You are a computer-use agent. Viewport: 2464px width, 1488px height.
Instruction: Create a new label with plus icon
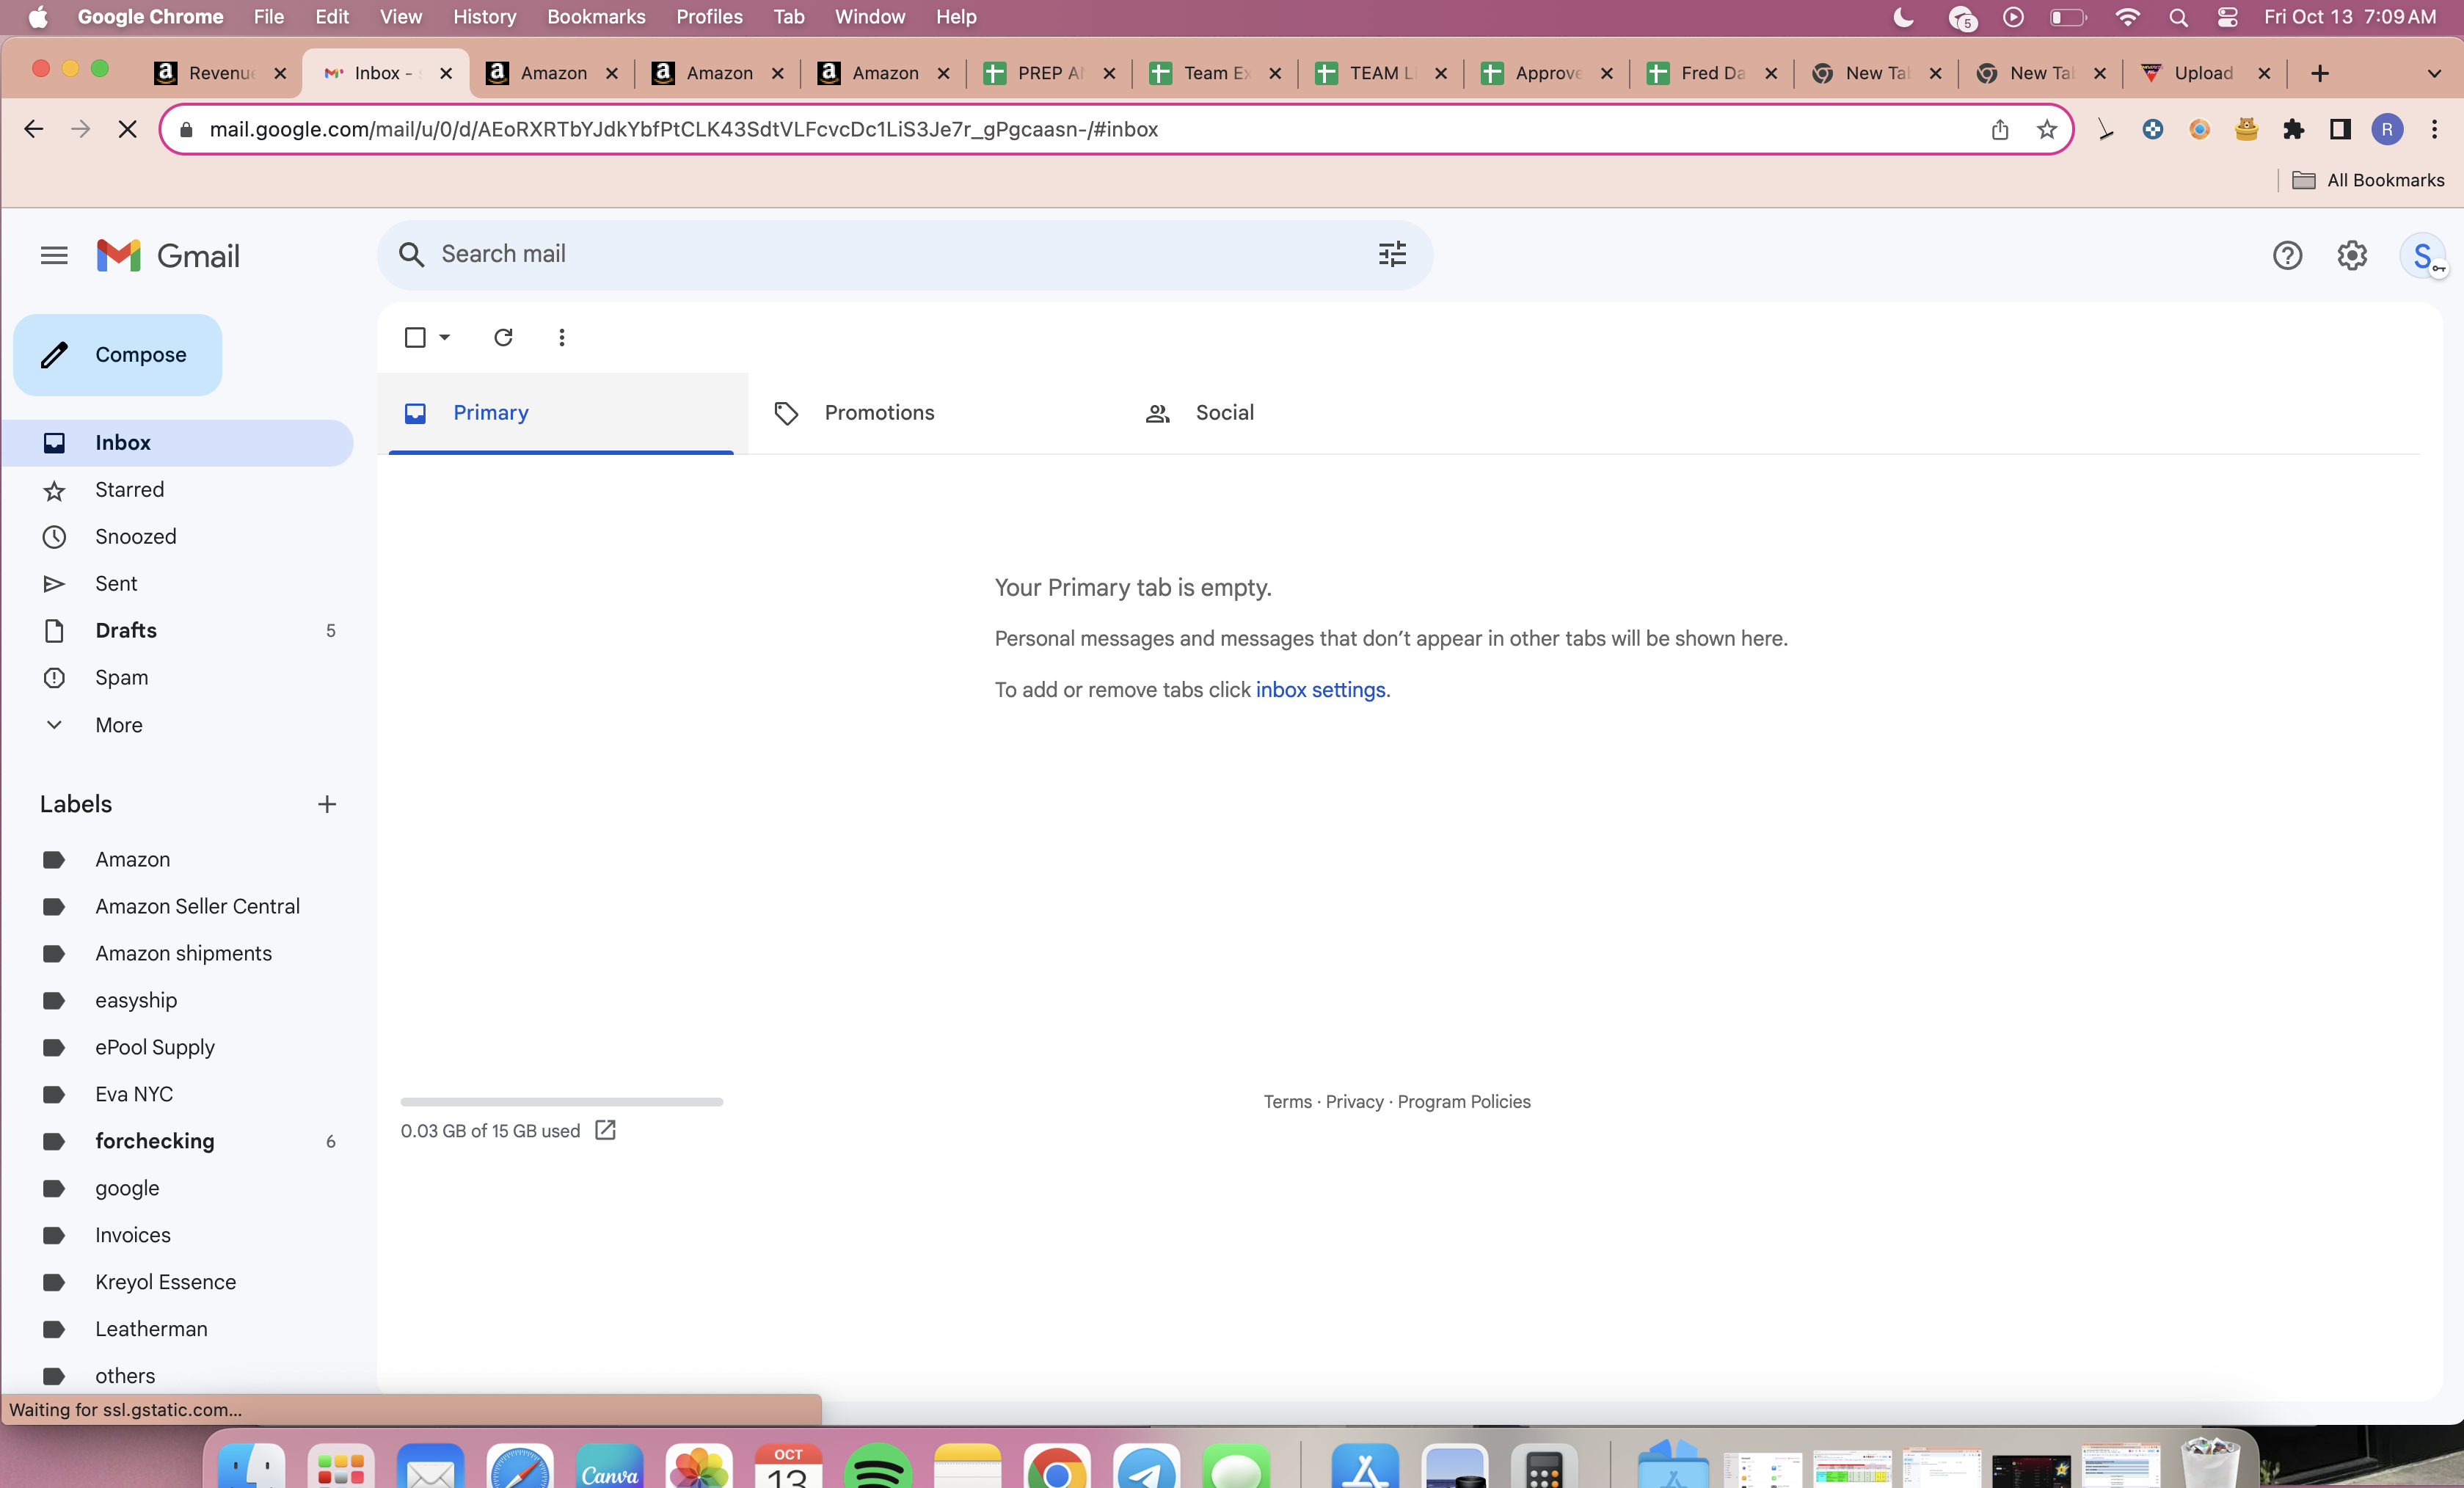(327, 804)
